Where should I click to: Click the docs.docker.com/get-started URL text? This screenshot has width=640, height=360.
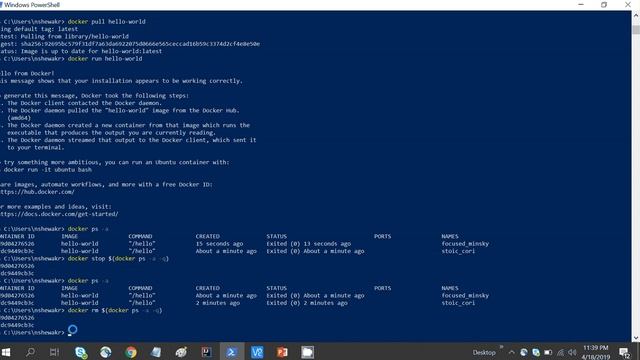click(59, 214)
